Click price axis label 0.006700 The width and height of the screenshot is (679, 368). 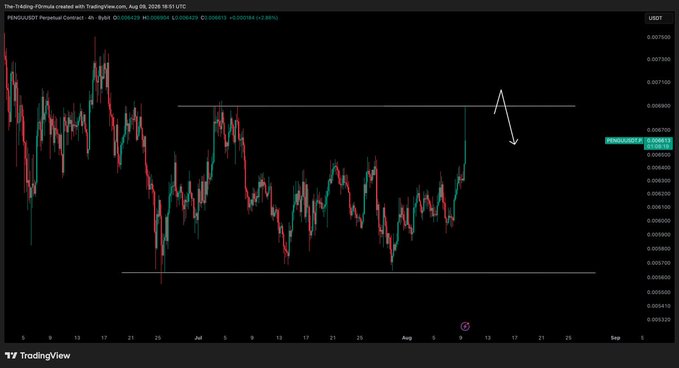coord(658,130)
